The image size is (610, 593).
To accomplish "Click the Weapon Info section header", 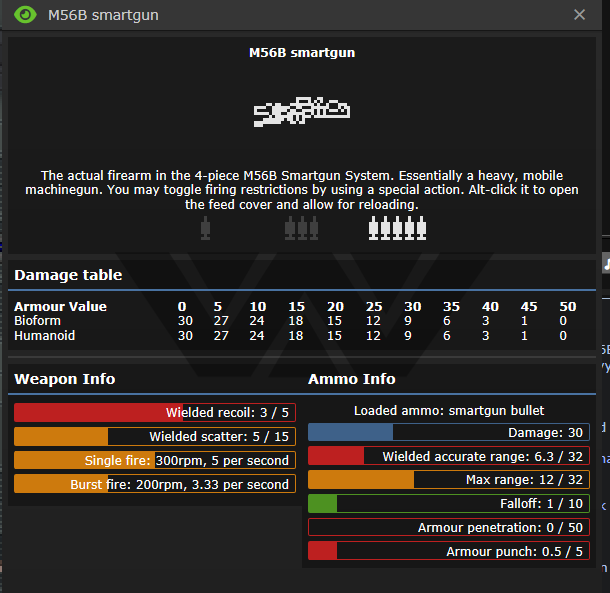I will [x=64, y=379].
